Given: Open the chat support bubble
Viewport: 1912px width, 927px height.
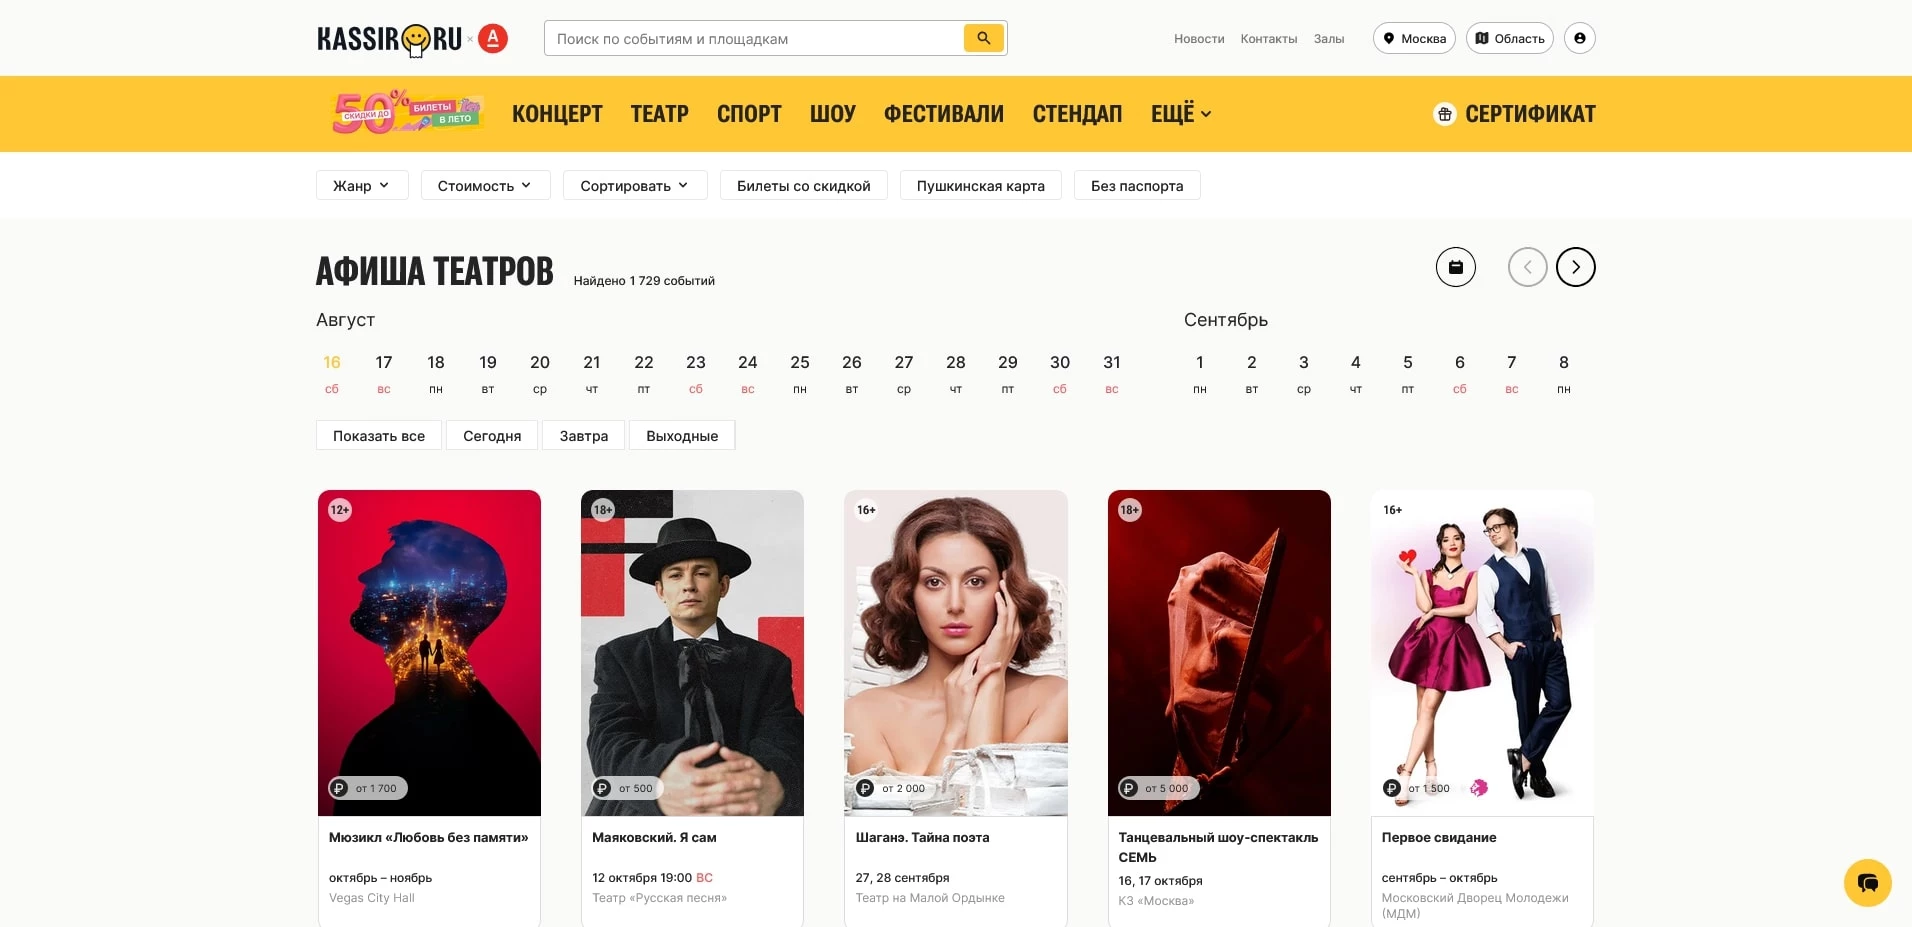Looking at the screenshot, I should click(1867, 883).
